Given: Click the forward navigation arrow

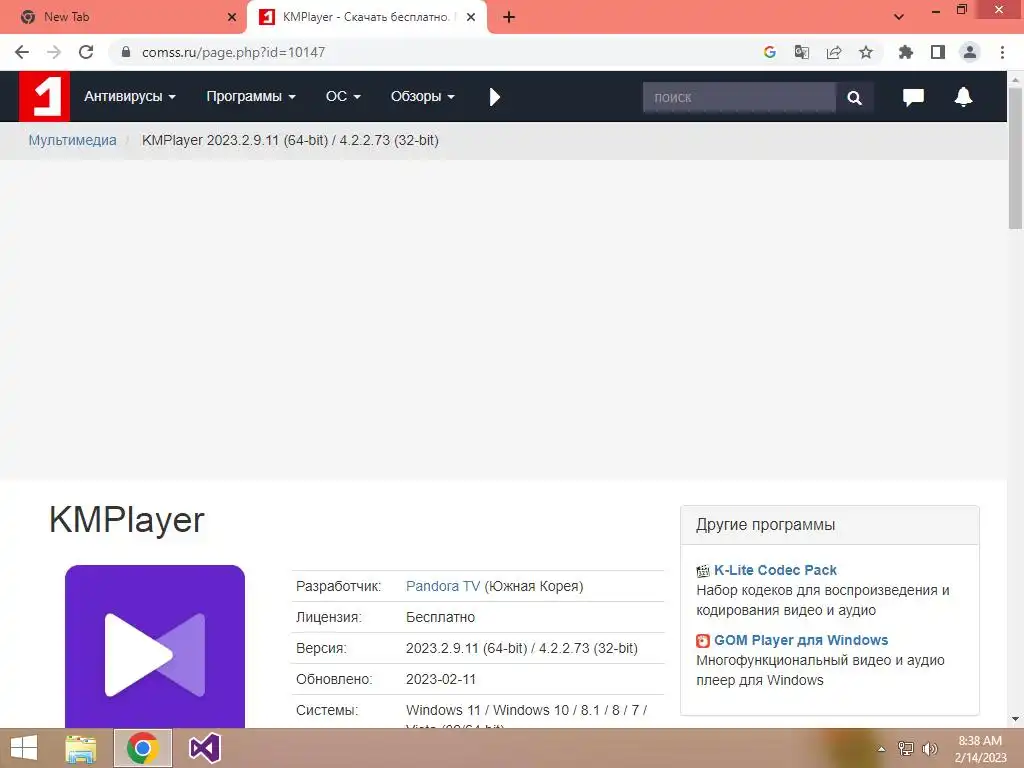Looking at the screenshot, I should point(54,52).
